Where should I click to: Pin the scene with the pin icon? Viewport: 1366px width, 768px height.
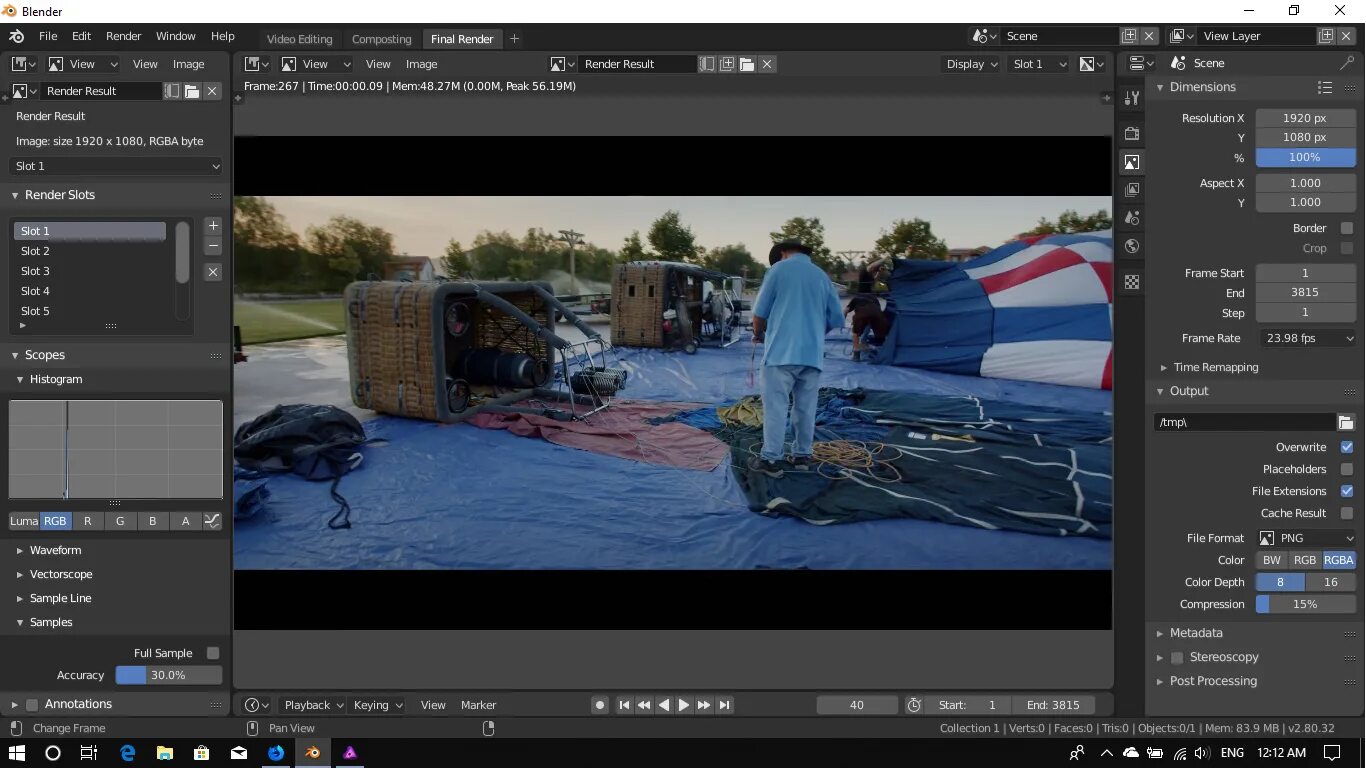click(1348, 63)
